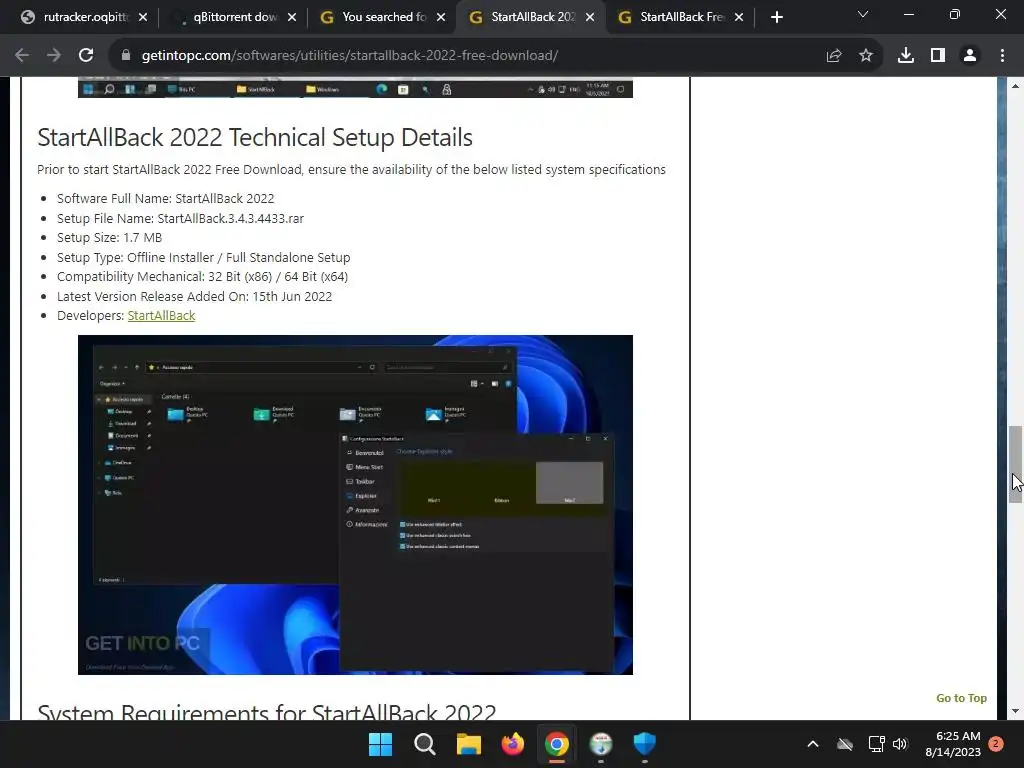This screenshot has height=768, width=1024.
Task: Select the 'Latest Version Release Added On' line
Action: [195, 296]
